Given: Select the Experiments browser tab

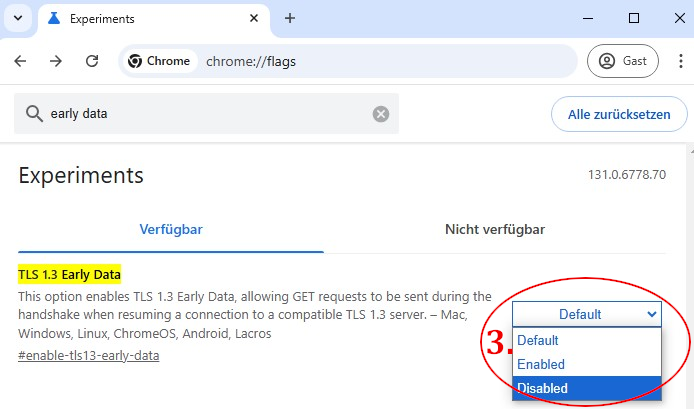Looking at the screenshot, I should [x=154, y=19].
